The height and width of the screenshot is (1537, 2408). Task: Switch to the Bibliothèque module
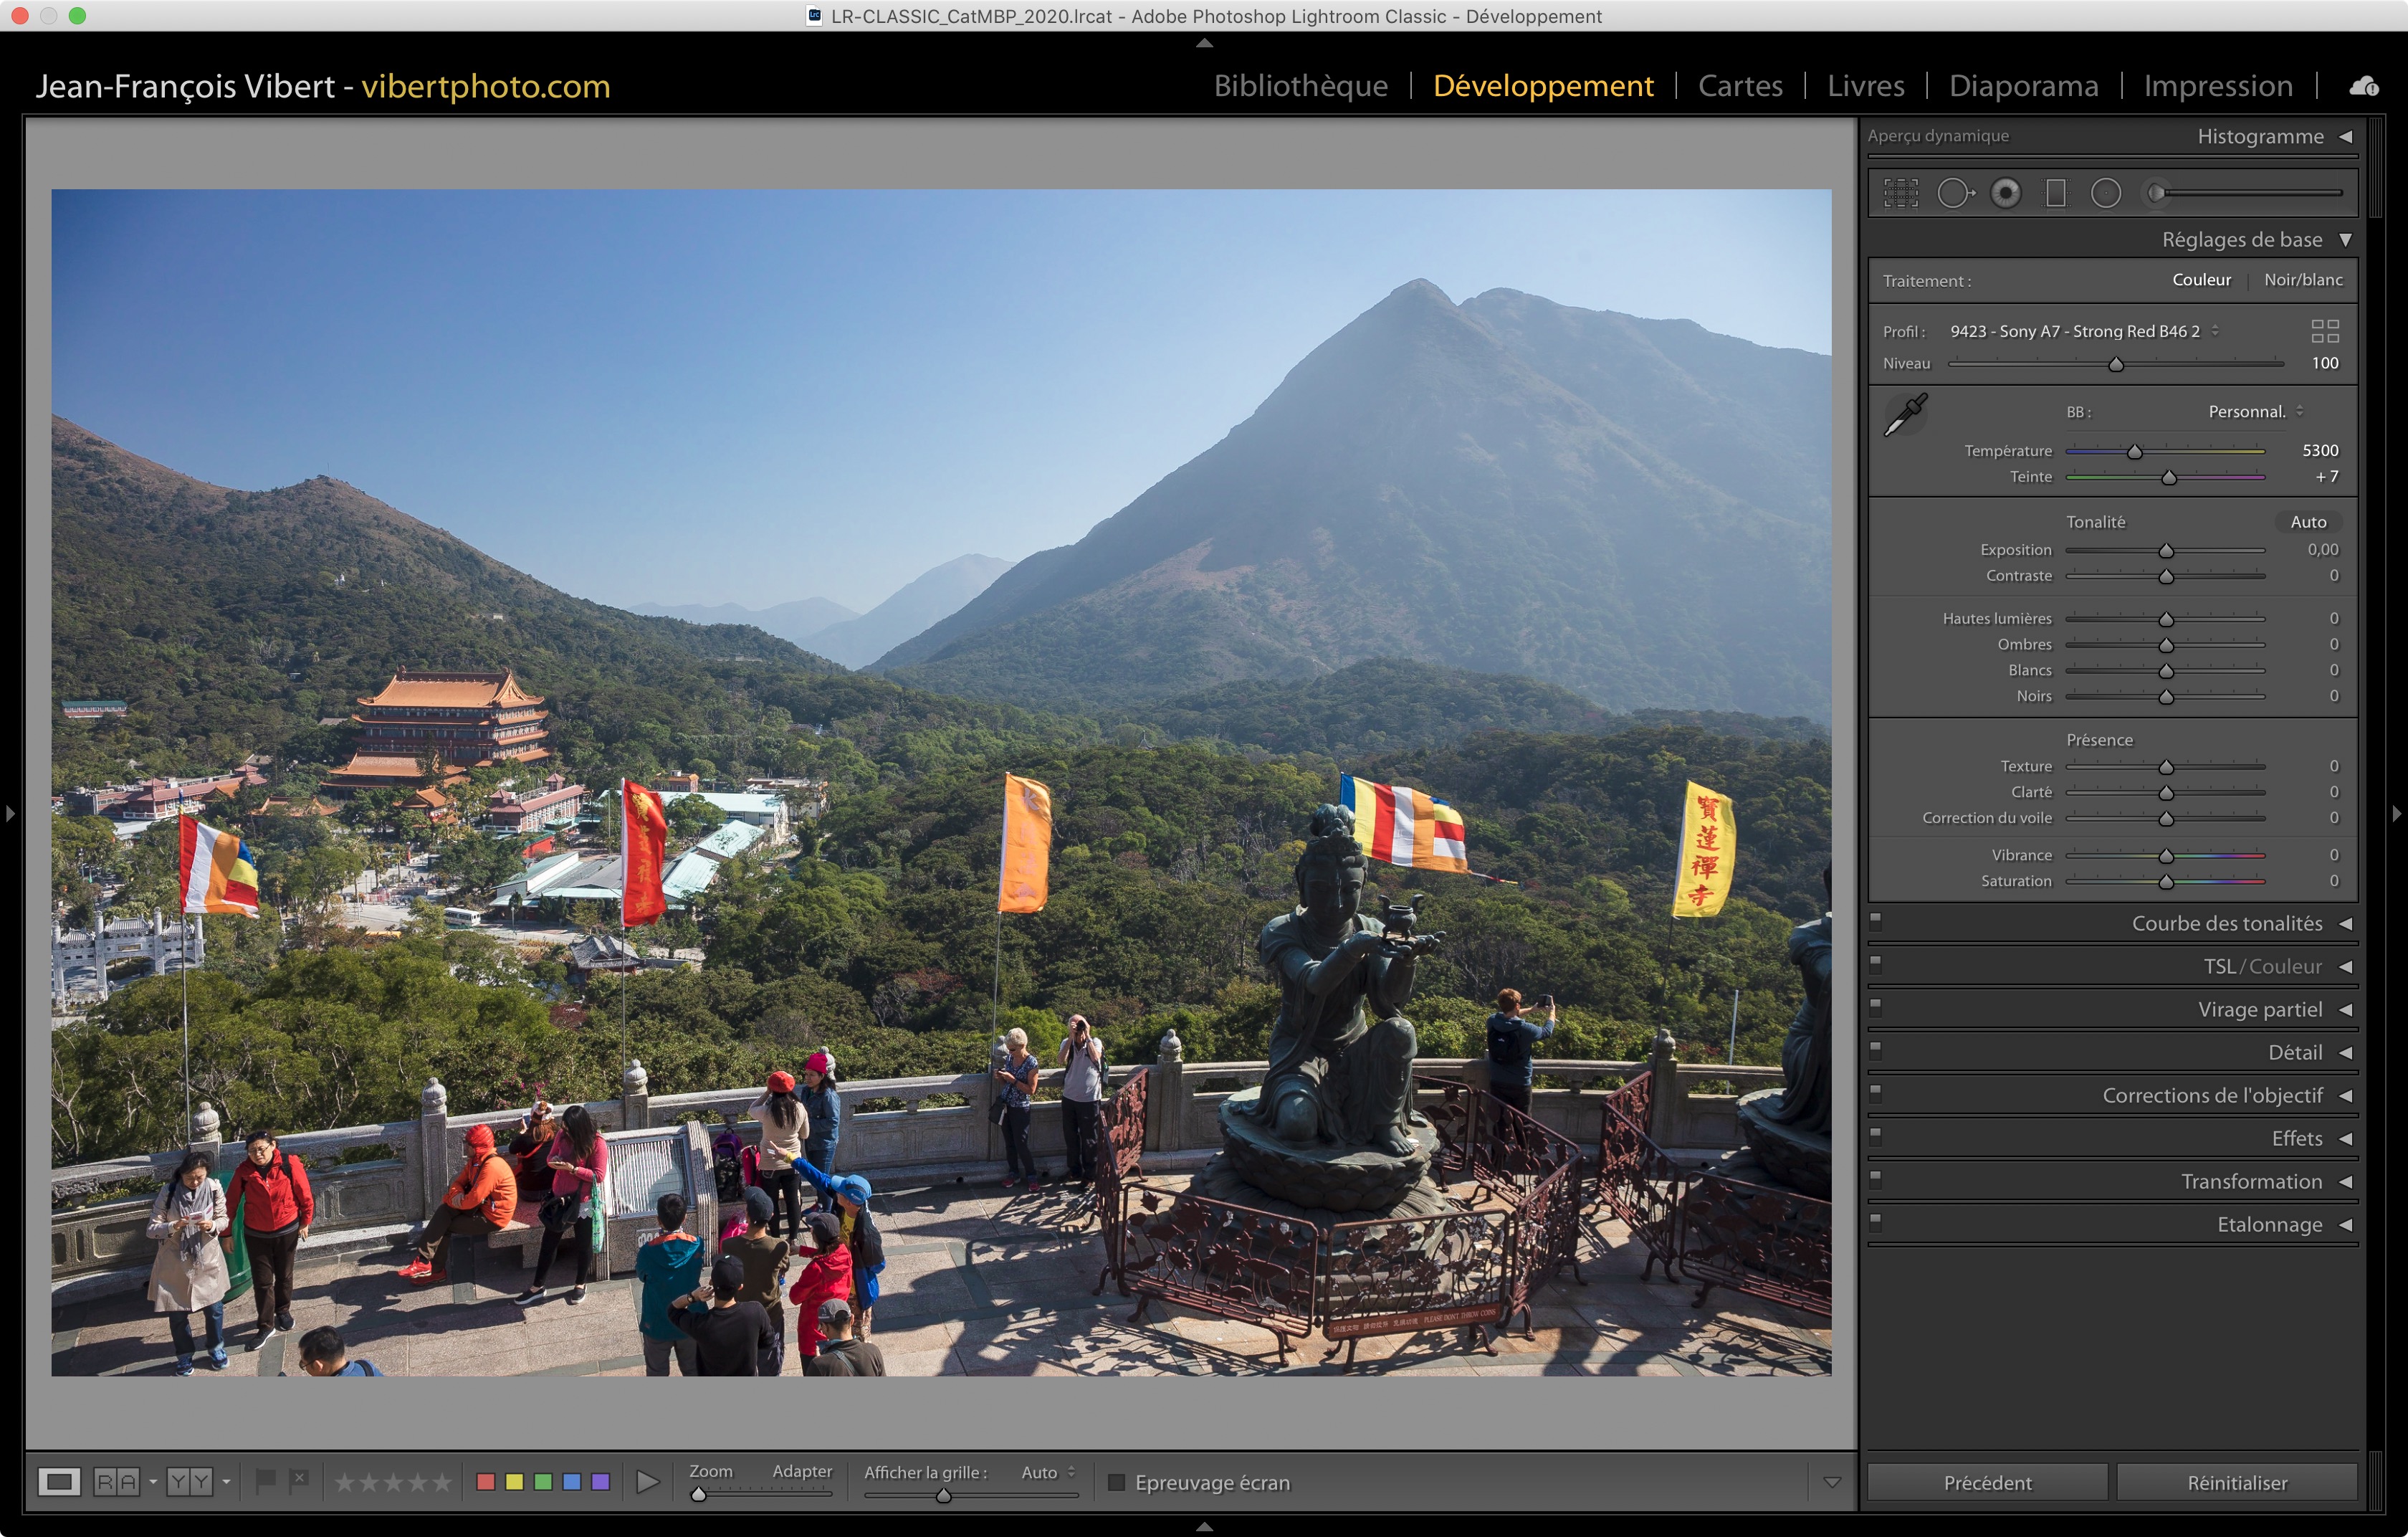point(1300,86)
